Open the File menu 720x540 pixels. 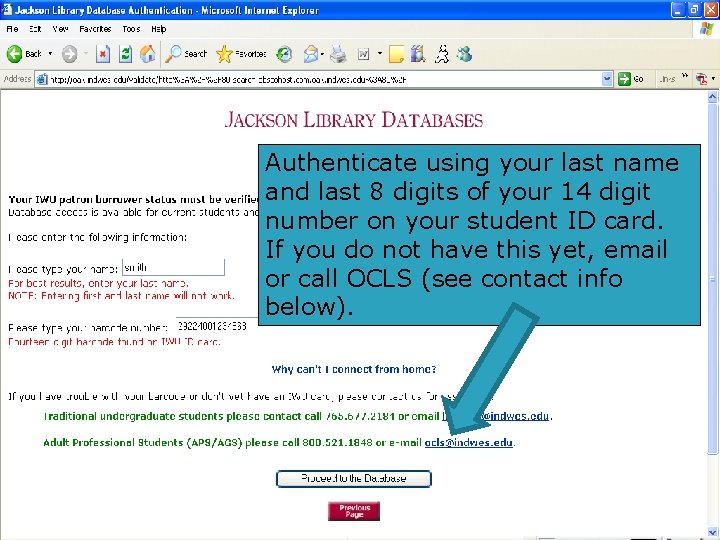click(12, 29)
